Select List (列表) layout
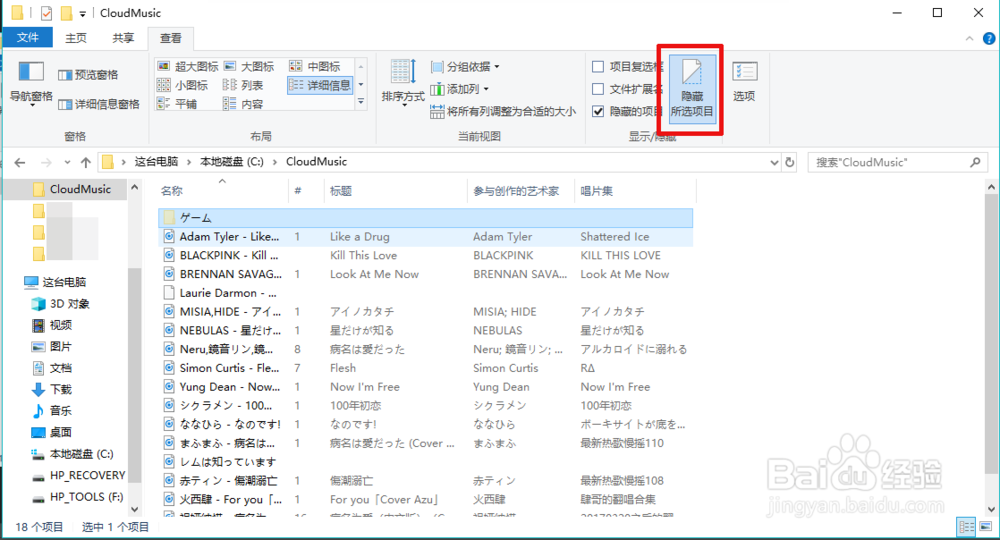This screenshot has height=540, width=1000. point(243,85)
